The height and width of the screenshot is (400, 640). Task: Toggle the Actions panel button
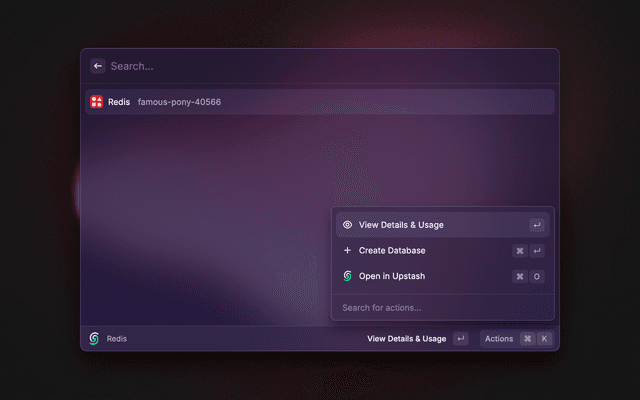(499, 339)
